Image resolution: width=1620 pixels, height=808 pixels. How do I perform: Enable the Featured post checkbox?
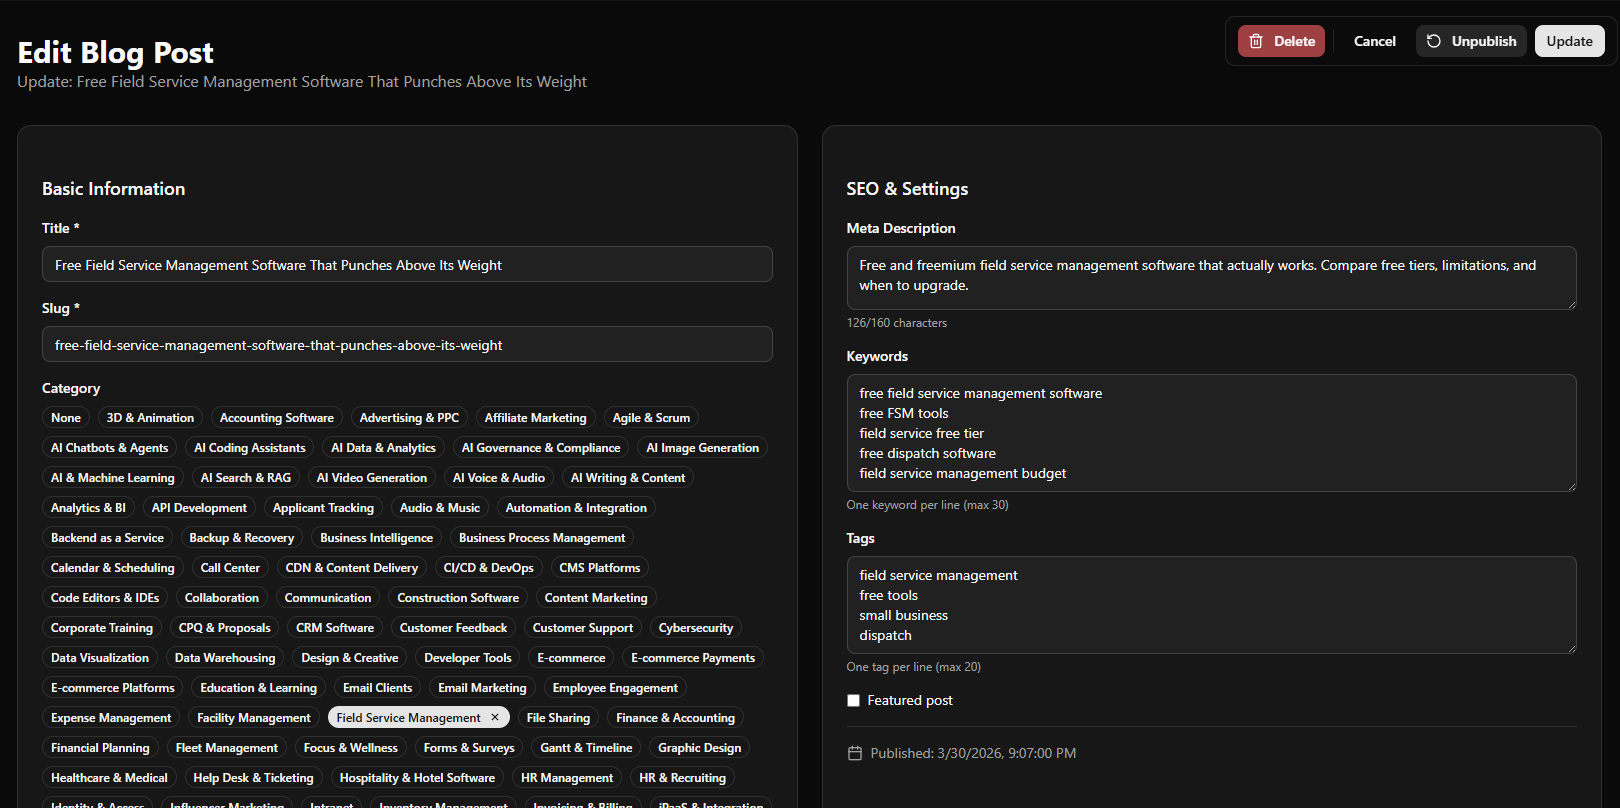(853, 700)
